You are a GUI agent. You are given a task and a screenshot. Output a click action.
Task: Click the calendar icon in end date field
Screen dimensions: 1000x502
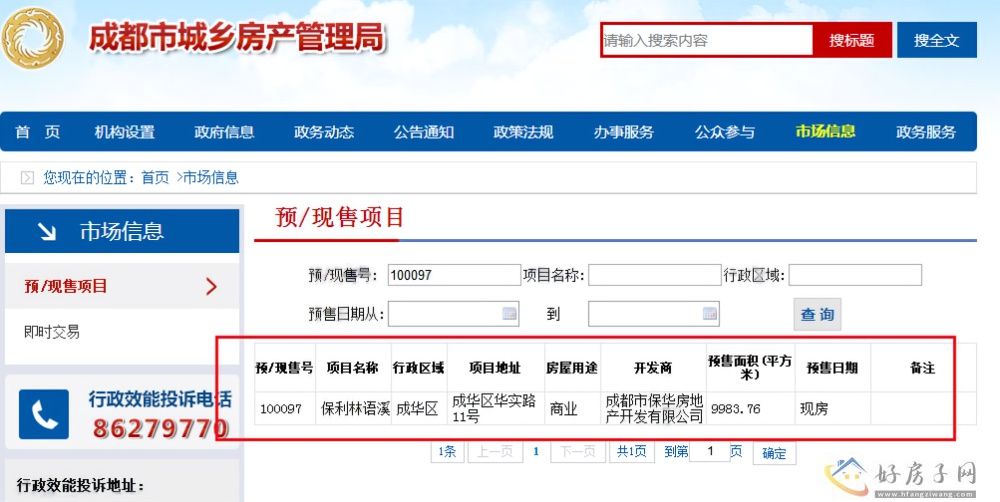coord(709,314)
